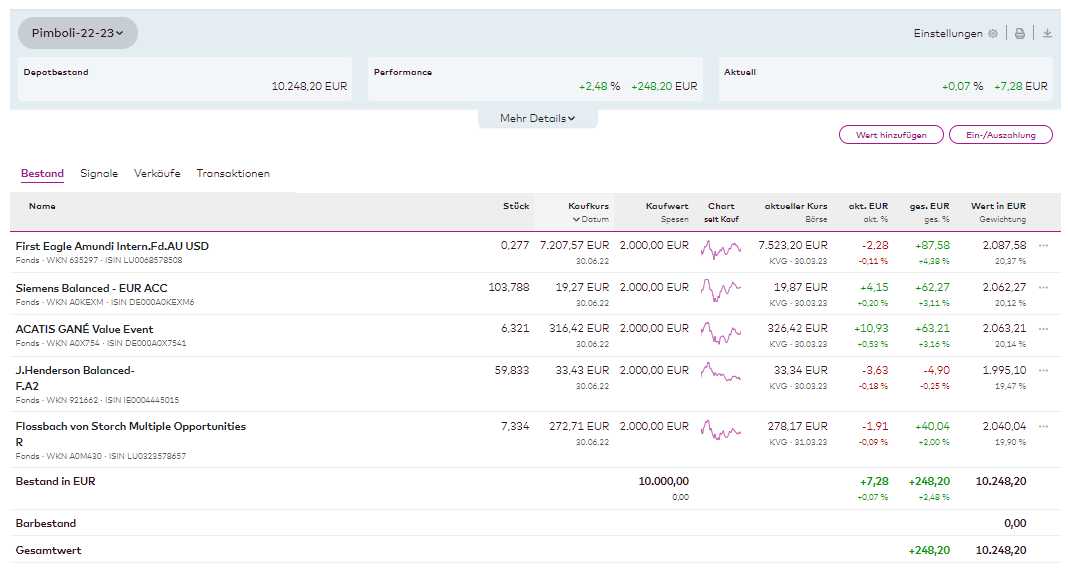Image resolution: width=1068 pixels, height=569 pixels.
Task: Expand the Mehr Details section
Action: point(537,118)
